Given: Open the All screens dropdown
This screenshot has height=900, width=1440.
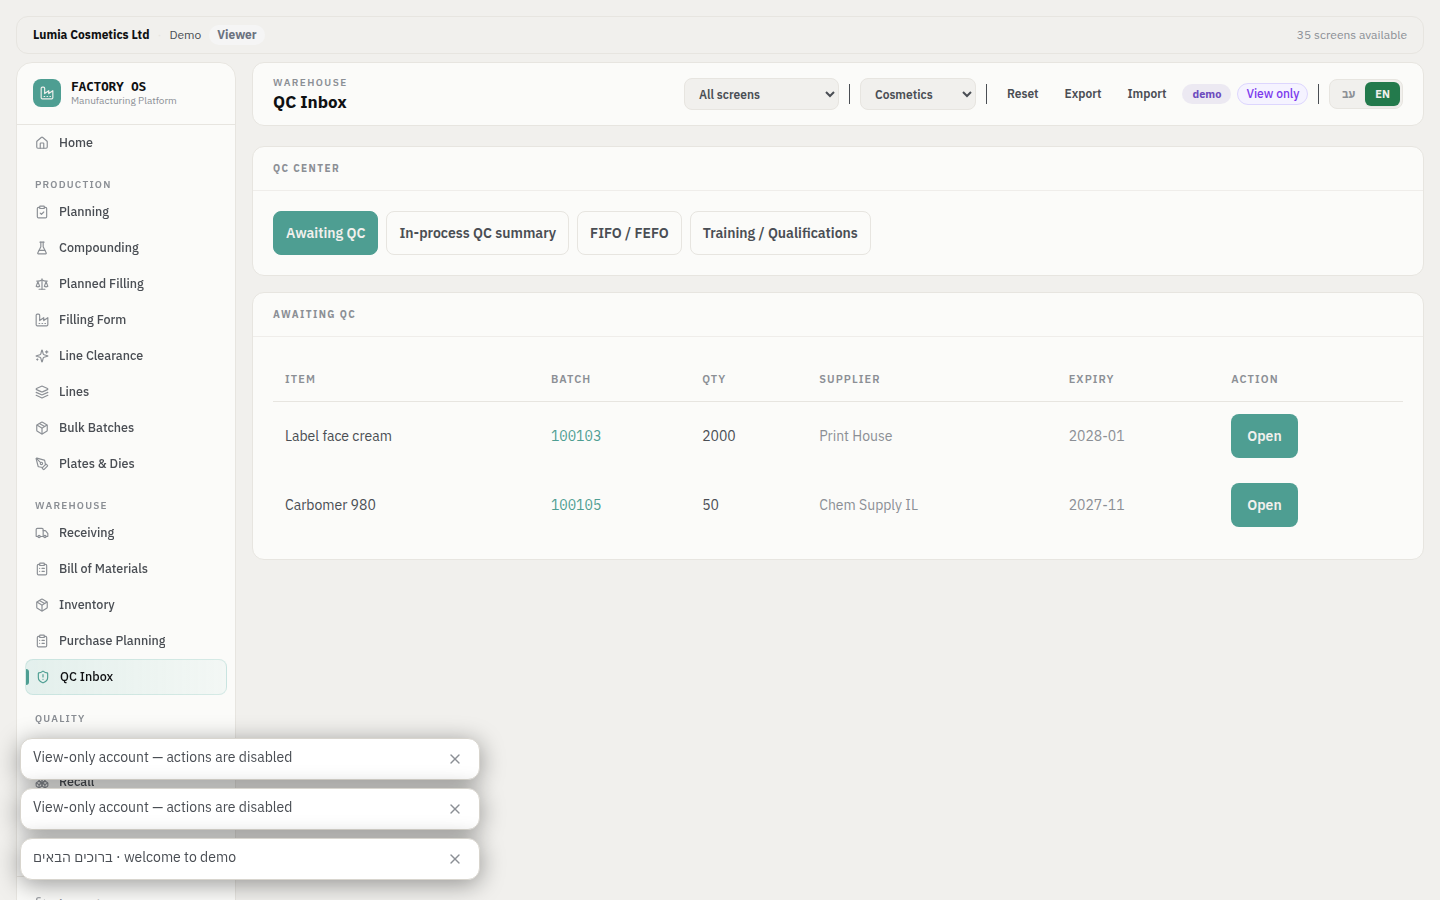Looking at the screenshot, I should [x=761, y=94].
